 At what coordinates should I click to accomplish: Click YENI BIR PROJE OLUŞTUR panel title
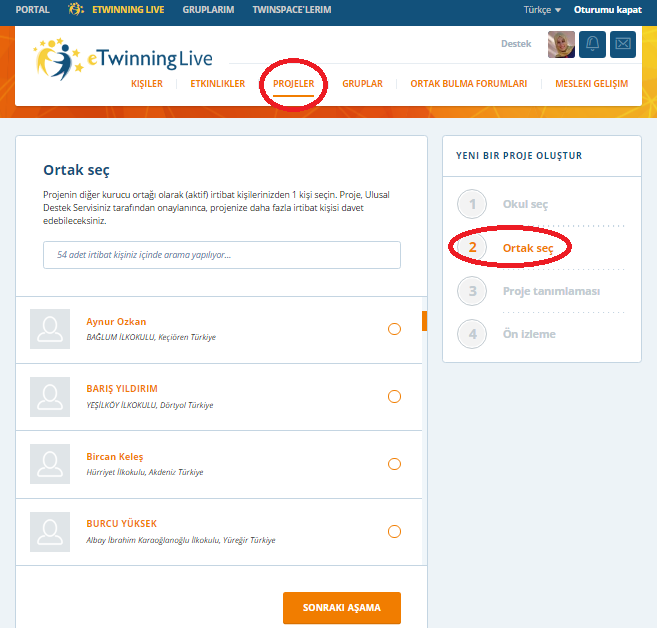(x=519, y=156)
